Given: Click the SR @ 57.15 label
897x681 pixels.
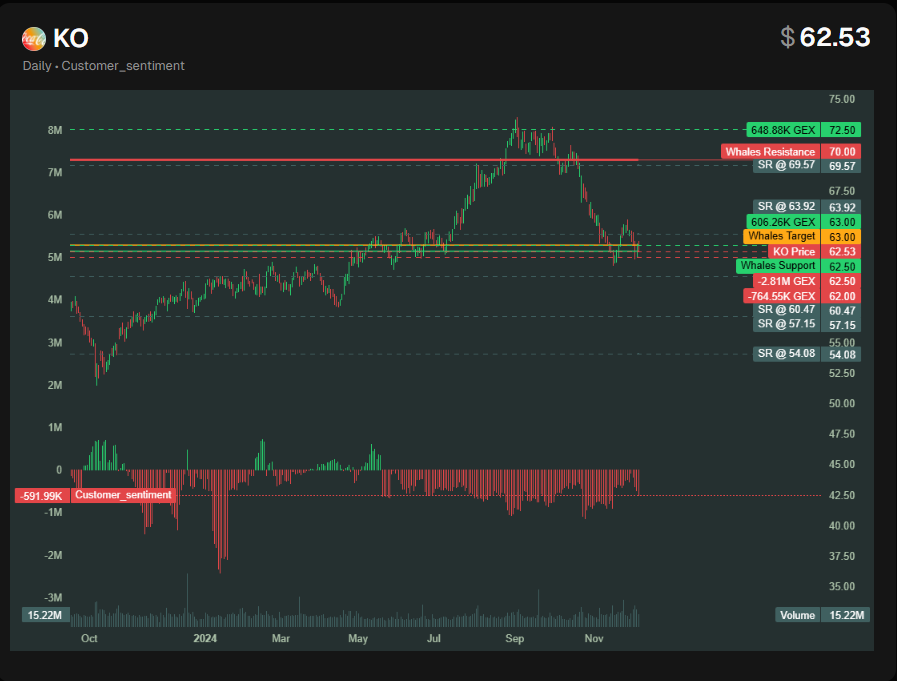Looking at the screenshot, I should pos(786,324).
